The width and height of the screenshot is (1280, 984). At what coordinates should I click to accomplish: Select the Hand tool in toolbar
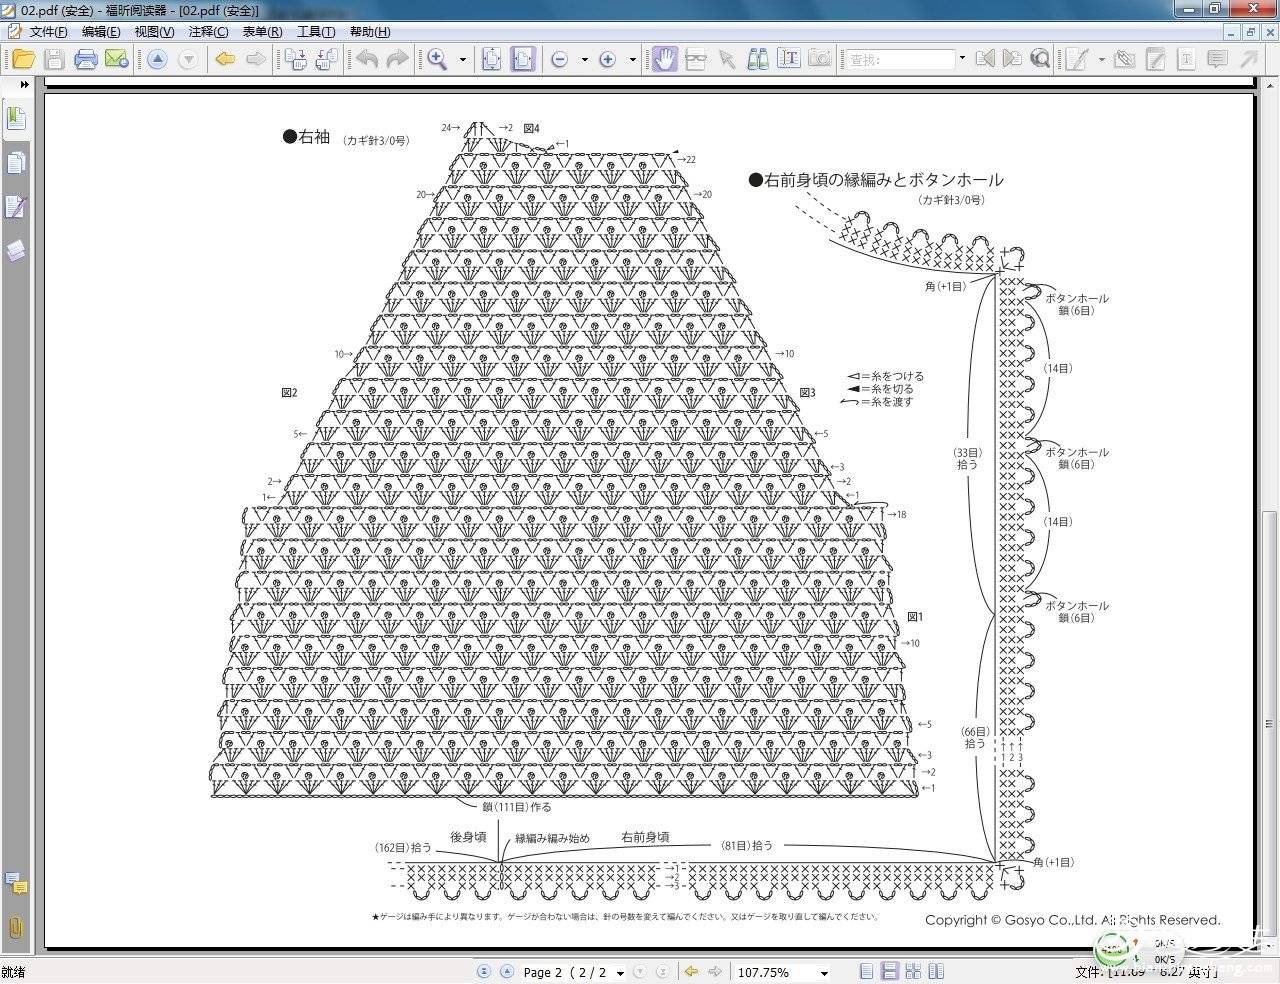coord(665,59)
